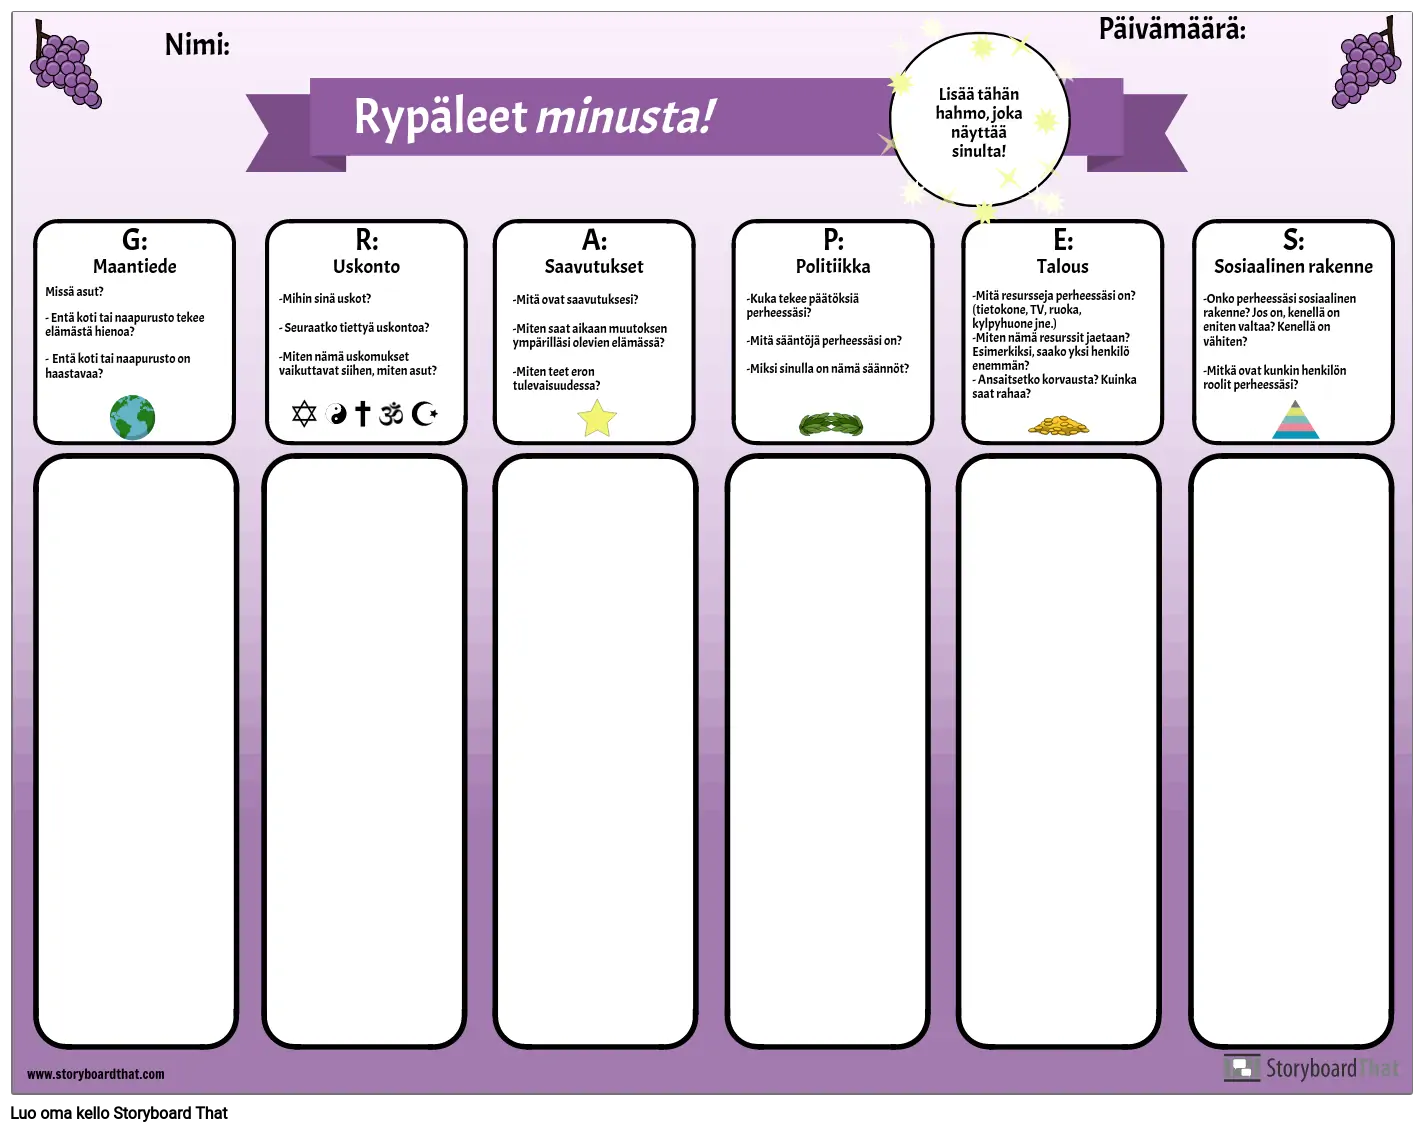This screenshot has width=1425, height=1132.
Task: Click the Päivämäärä: date field
Action: [1172, 30]
